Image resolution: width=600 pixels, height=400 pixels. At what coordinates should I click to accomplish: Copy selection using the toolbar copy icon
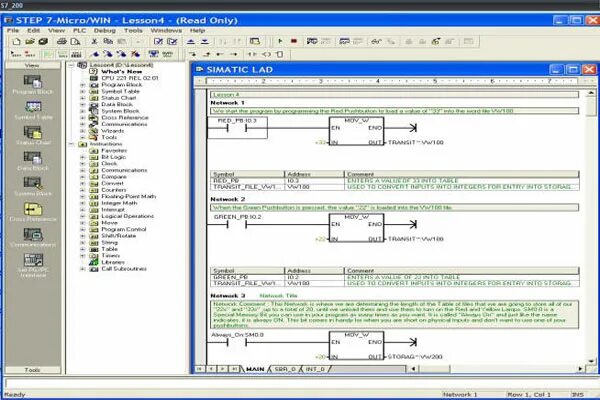(x=108, y=41)
